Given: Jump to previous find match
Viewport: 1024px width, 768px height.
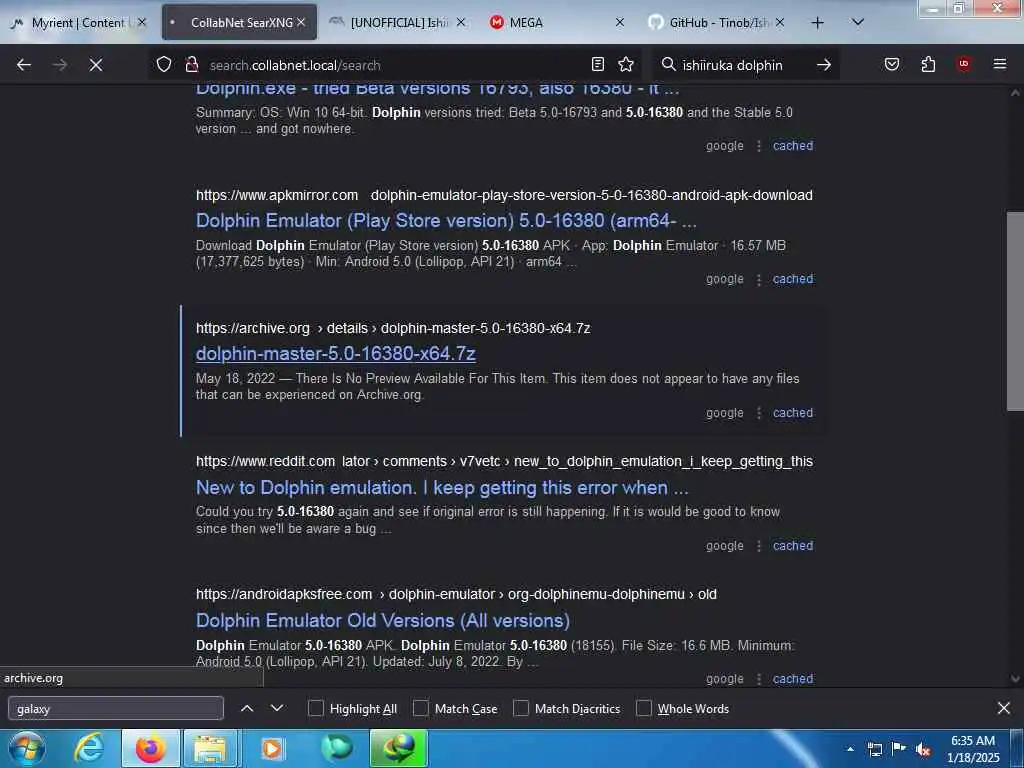Looking at the screenshot, I should click(247, 708).
